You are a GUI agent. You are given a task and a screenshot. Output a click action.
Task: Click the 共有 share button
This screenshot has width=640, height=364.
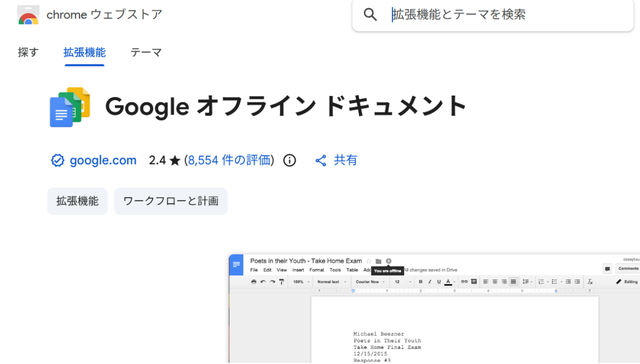[x=336, y=160]
